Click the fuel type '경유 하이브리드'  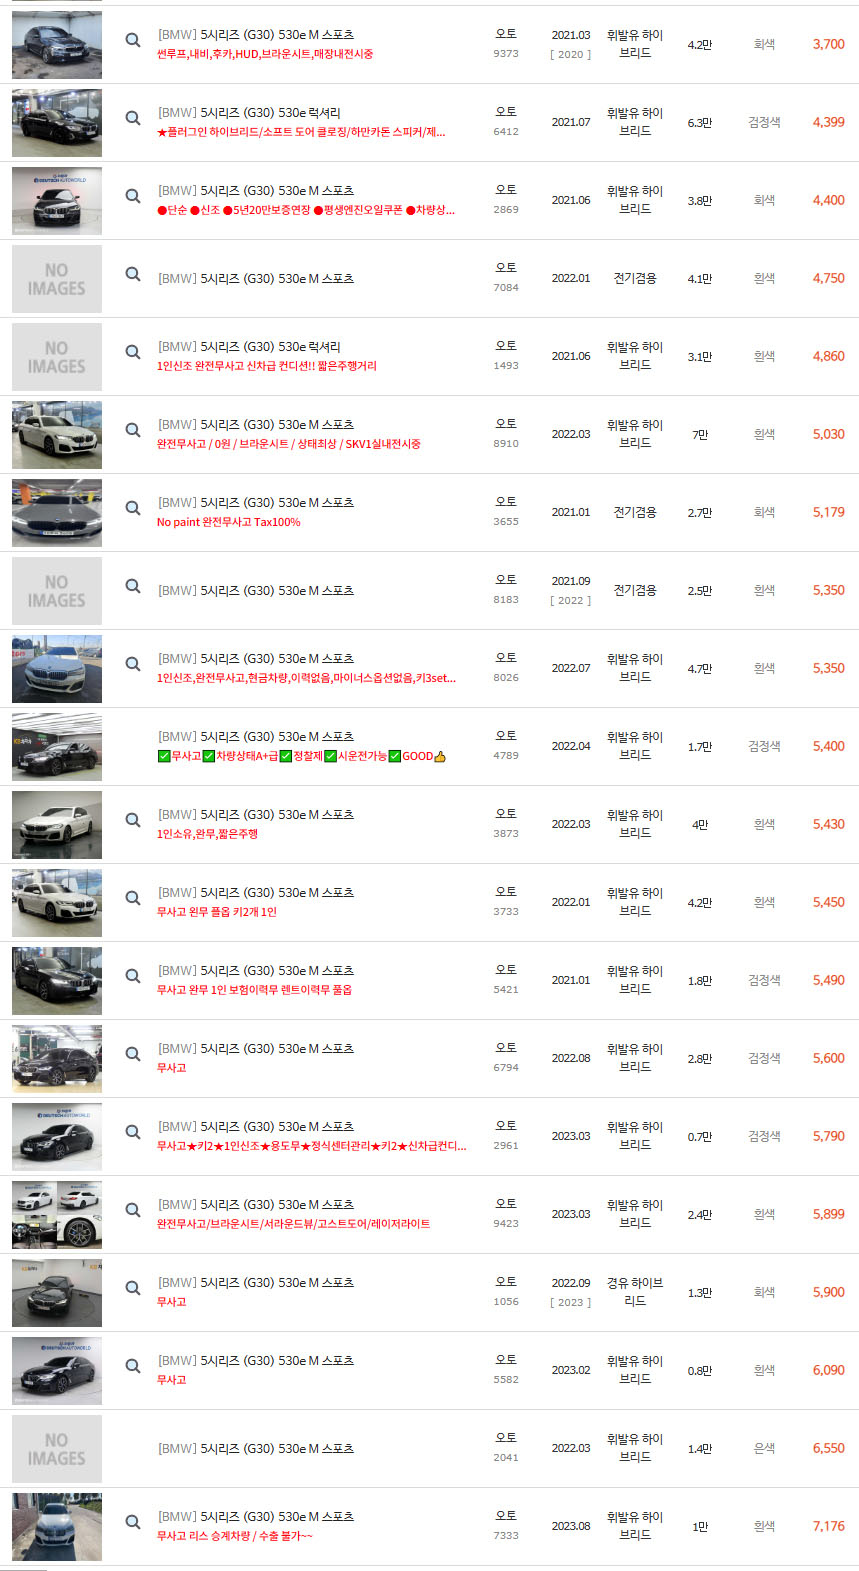point(635,1292)
